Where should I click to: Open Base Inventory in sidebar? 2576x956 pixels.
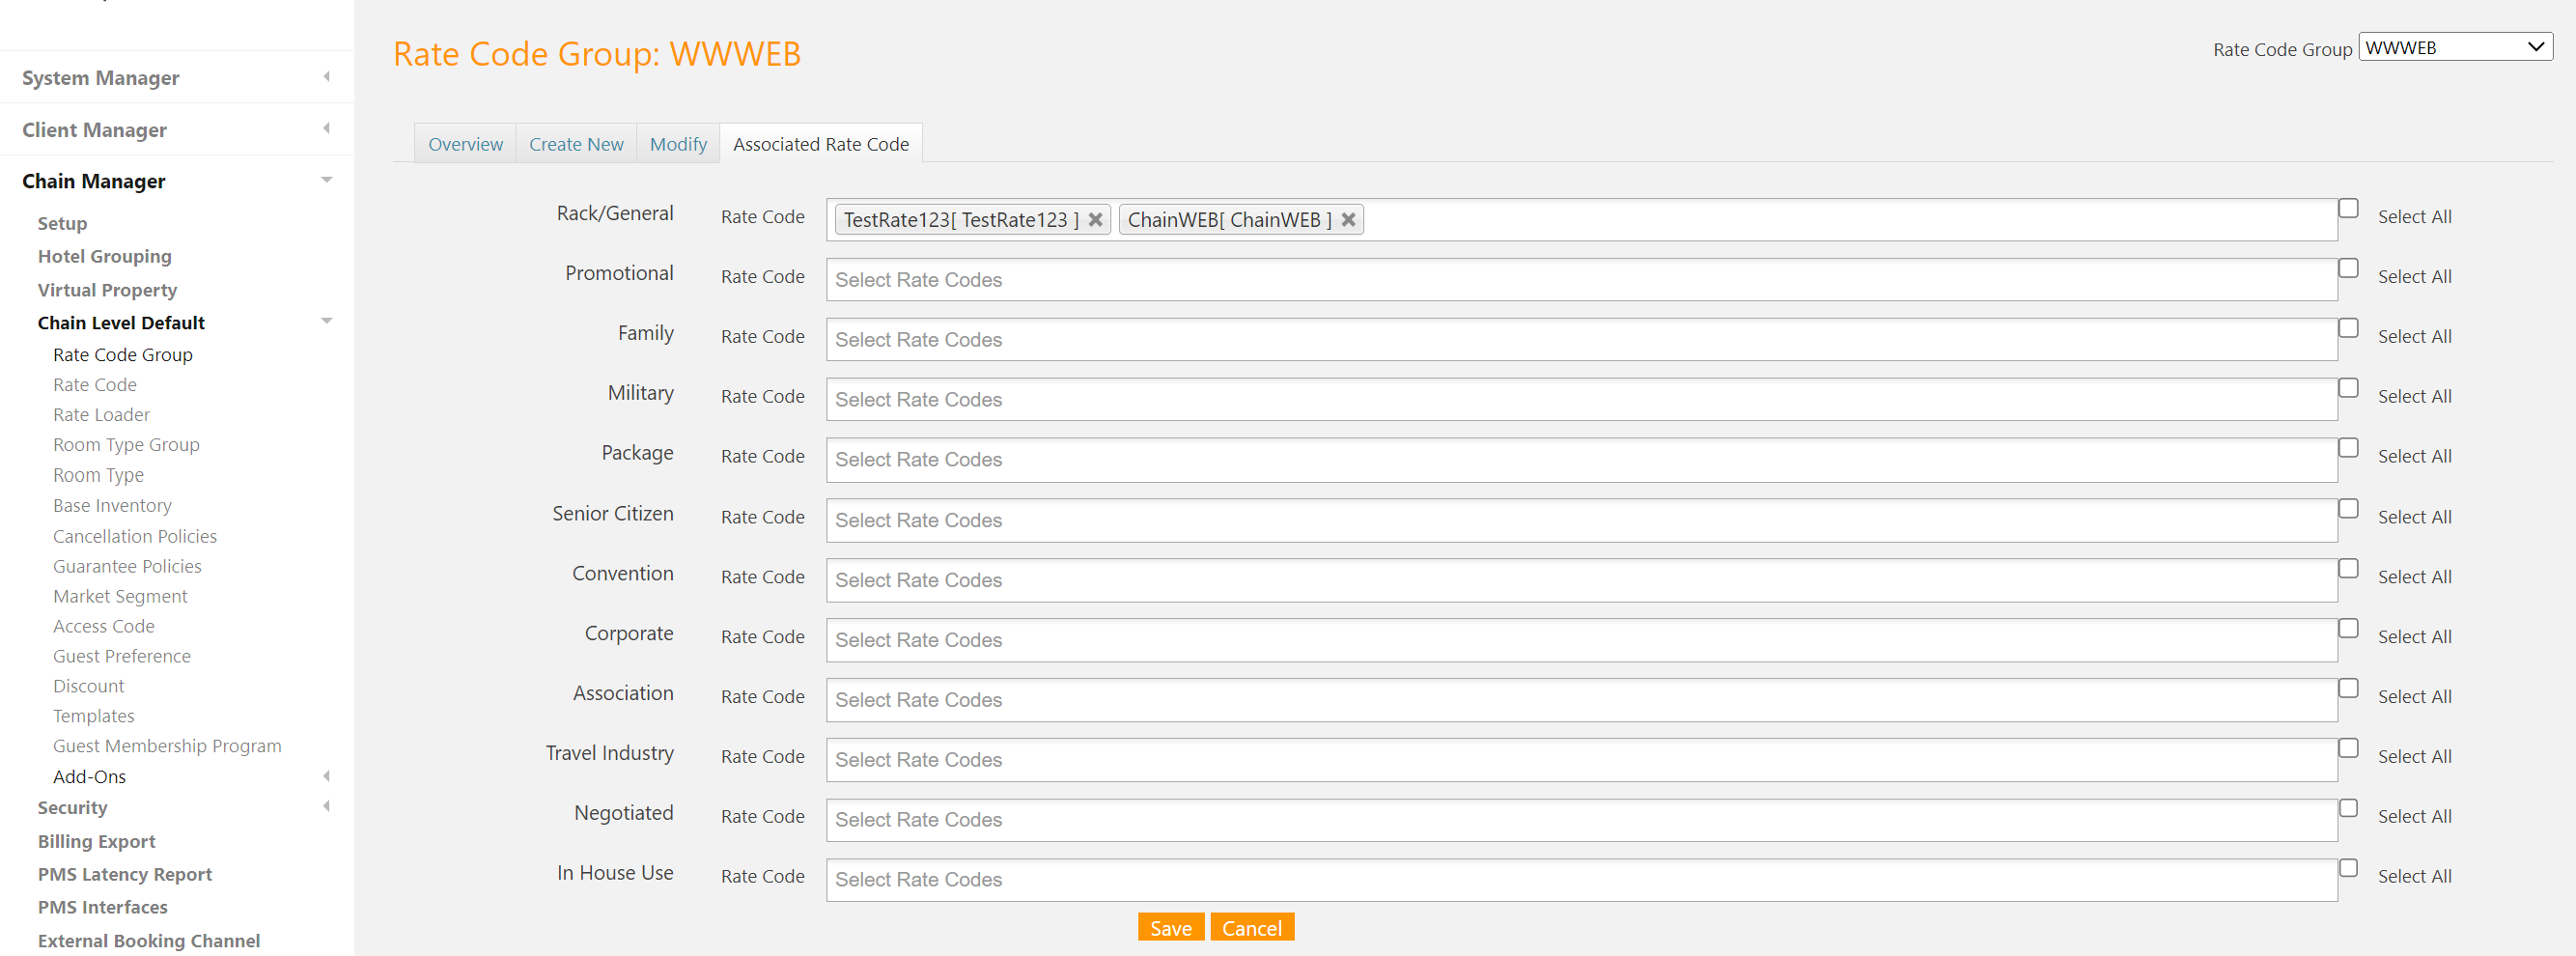112,505
